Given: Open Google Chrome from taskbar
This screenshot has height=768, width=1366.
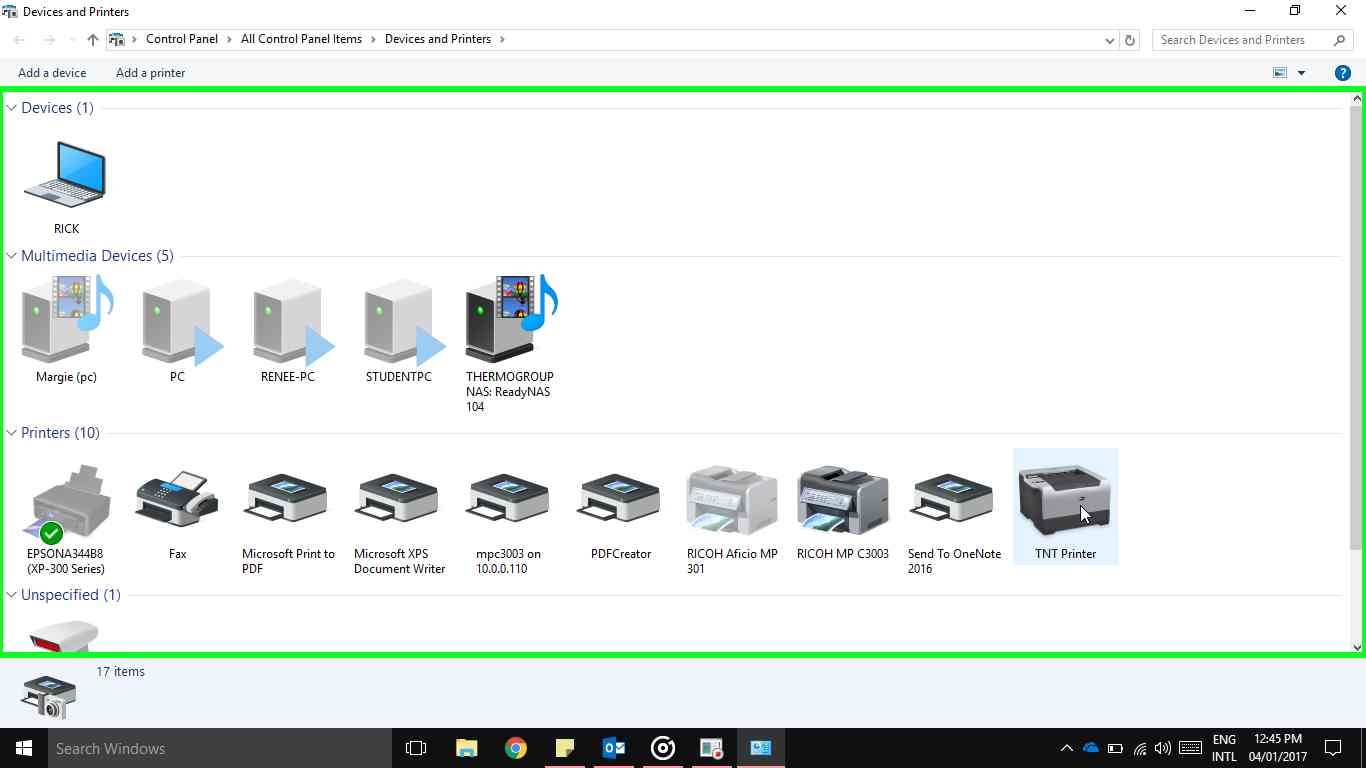Looking at the screenshot, I should point(516,748).
